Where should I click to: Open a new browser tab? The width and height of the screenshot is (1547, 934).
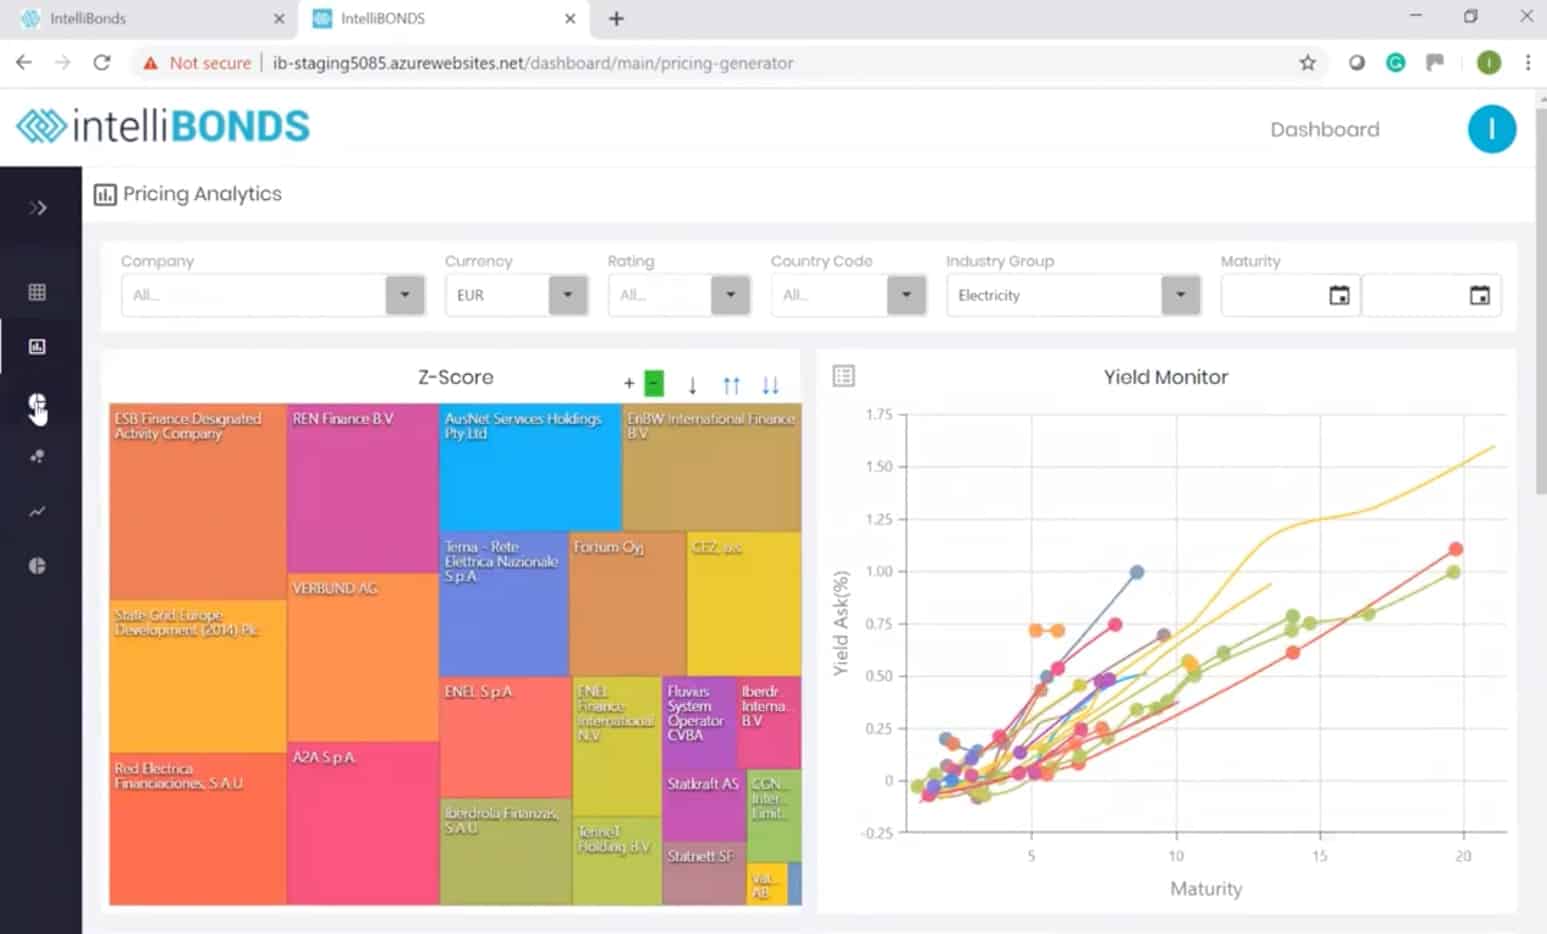(616, 19)
